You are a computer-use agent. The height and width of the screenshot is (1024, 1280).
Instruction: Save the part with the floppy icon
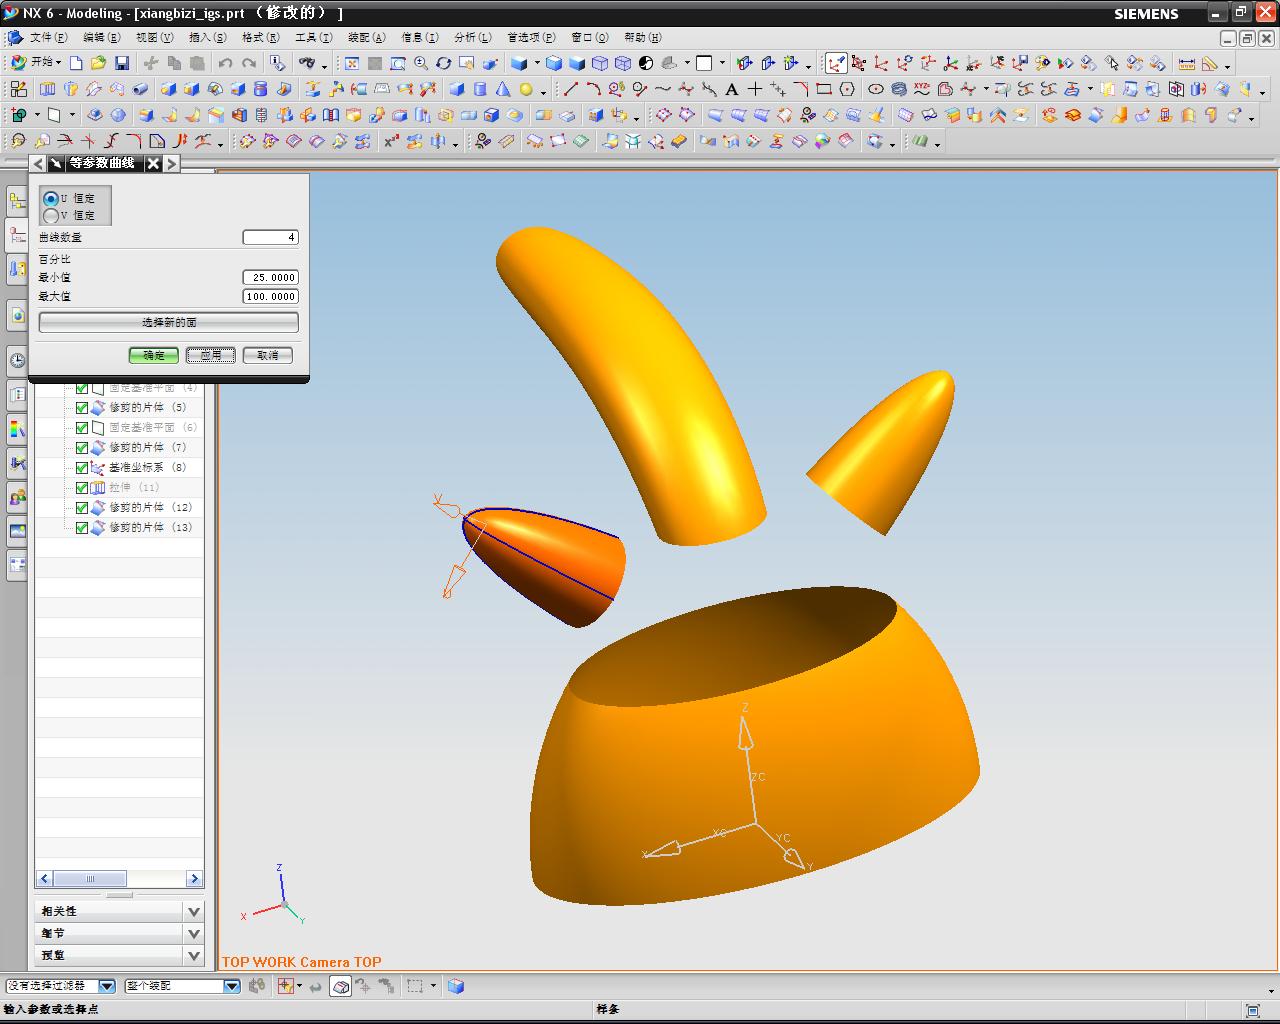pyautogui.click(x=121, y=63)
